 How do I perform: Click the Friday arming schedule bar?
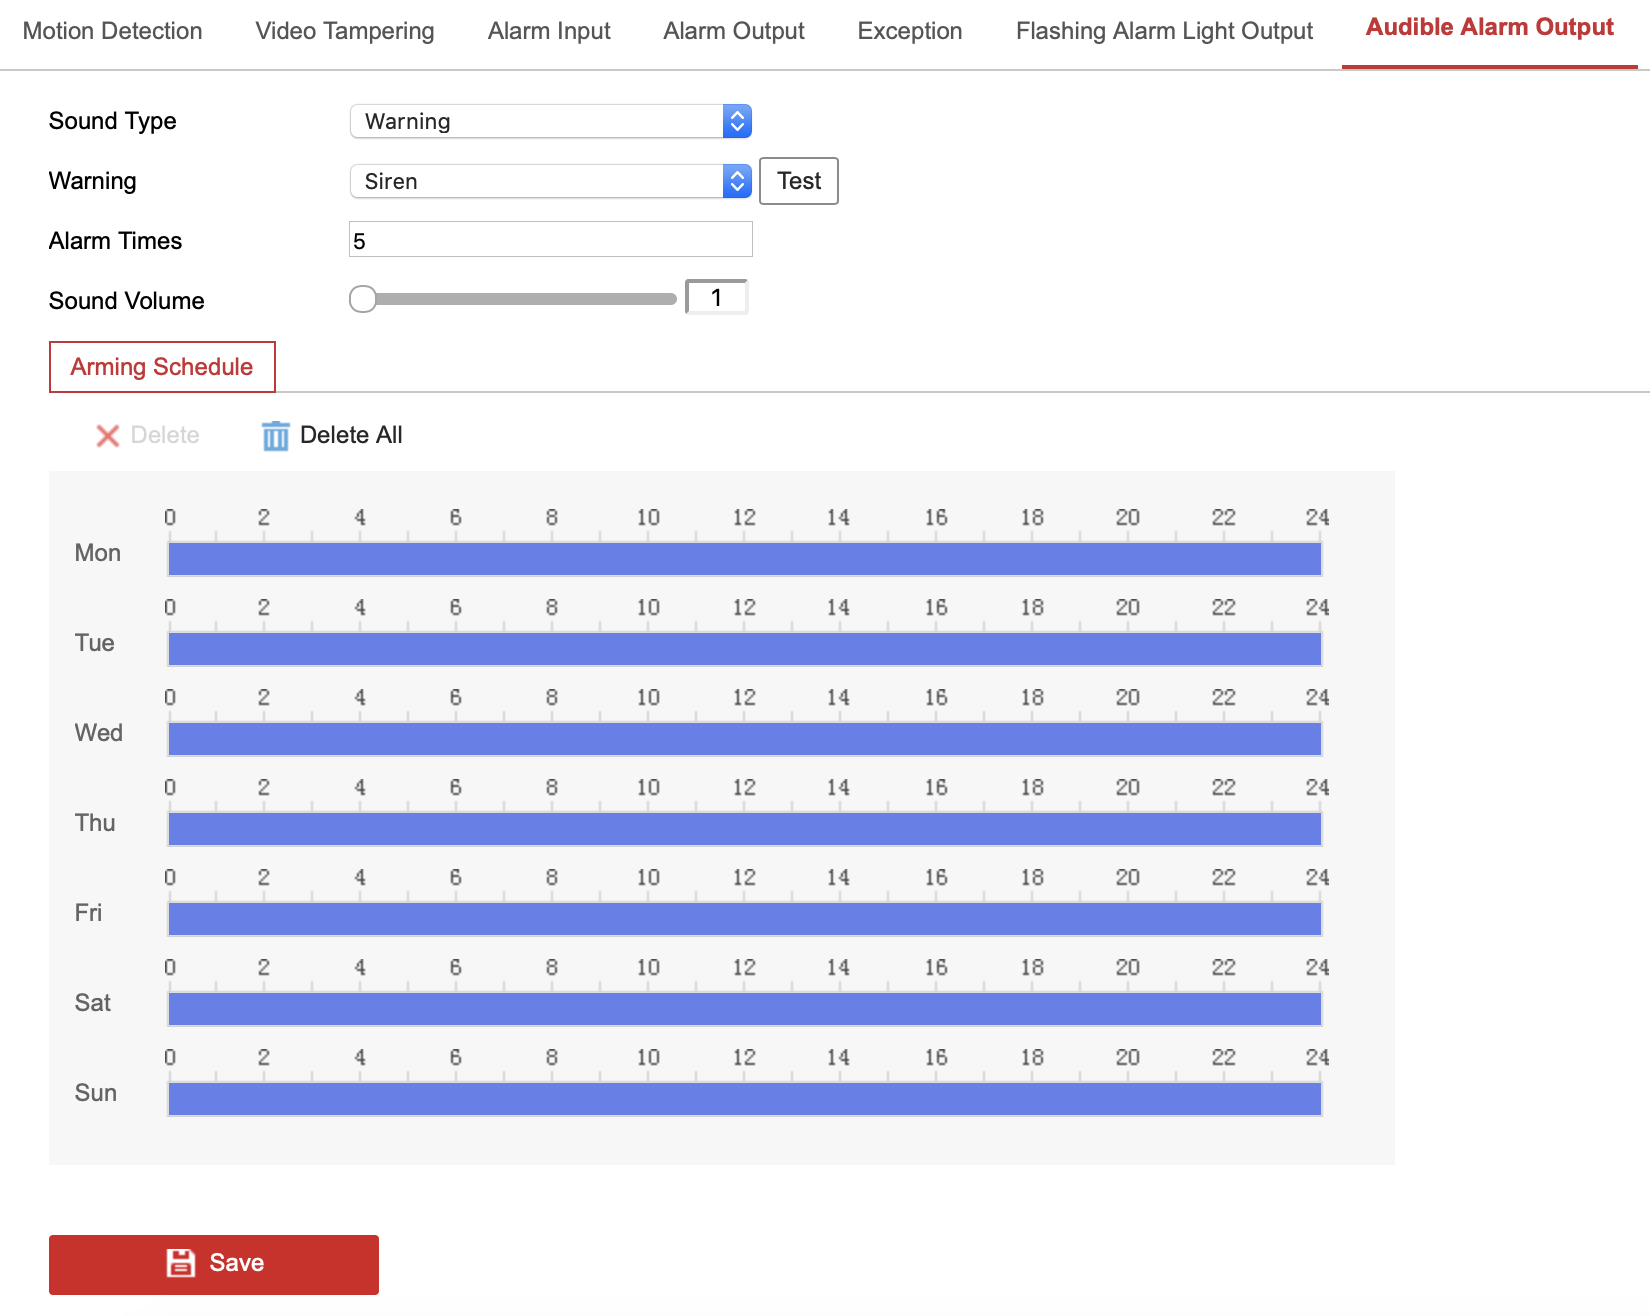744,919
